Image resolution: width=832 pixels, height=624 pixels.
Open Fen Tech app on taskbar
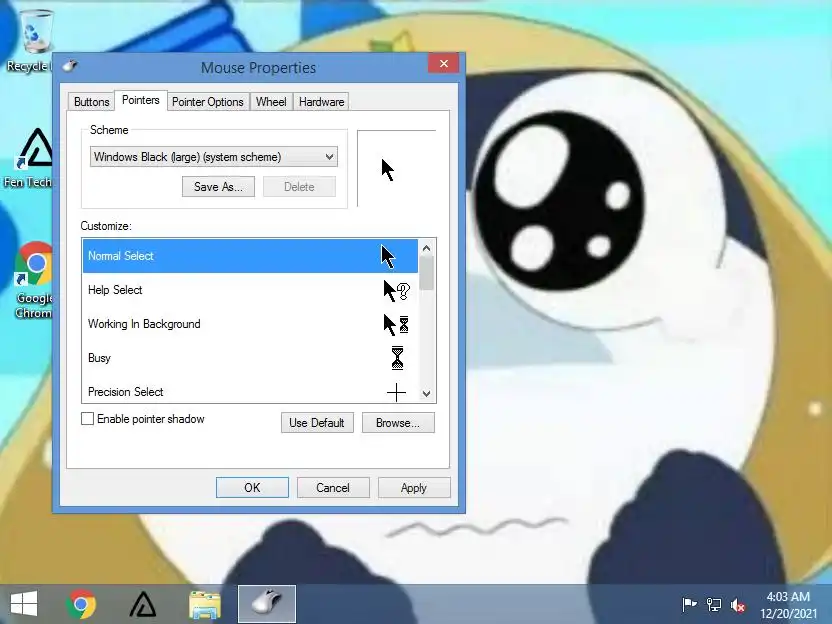pos(143,604)
